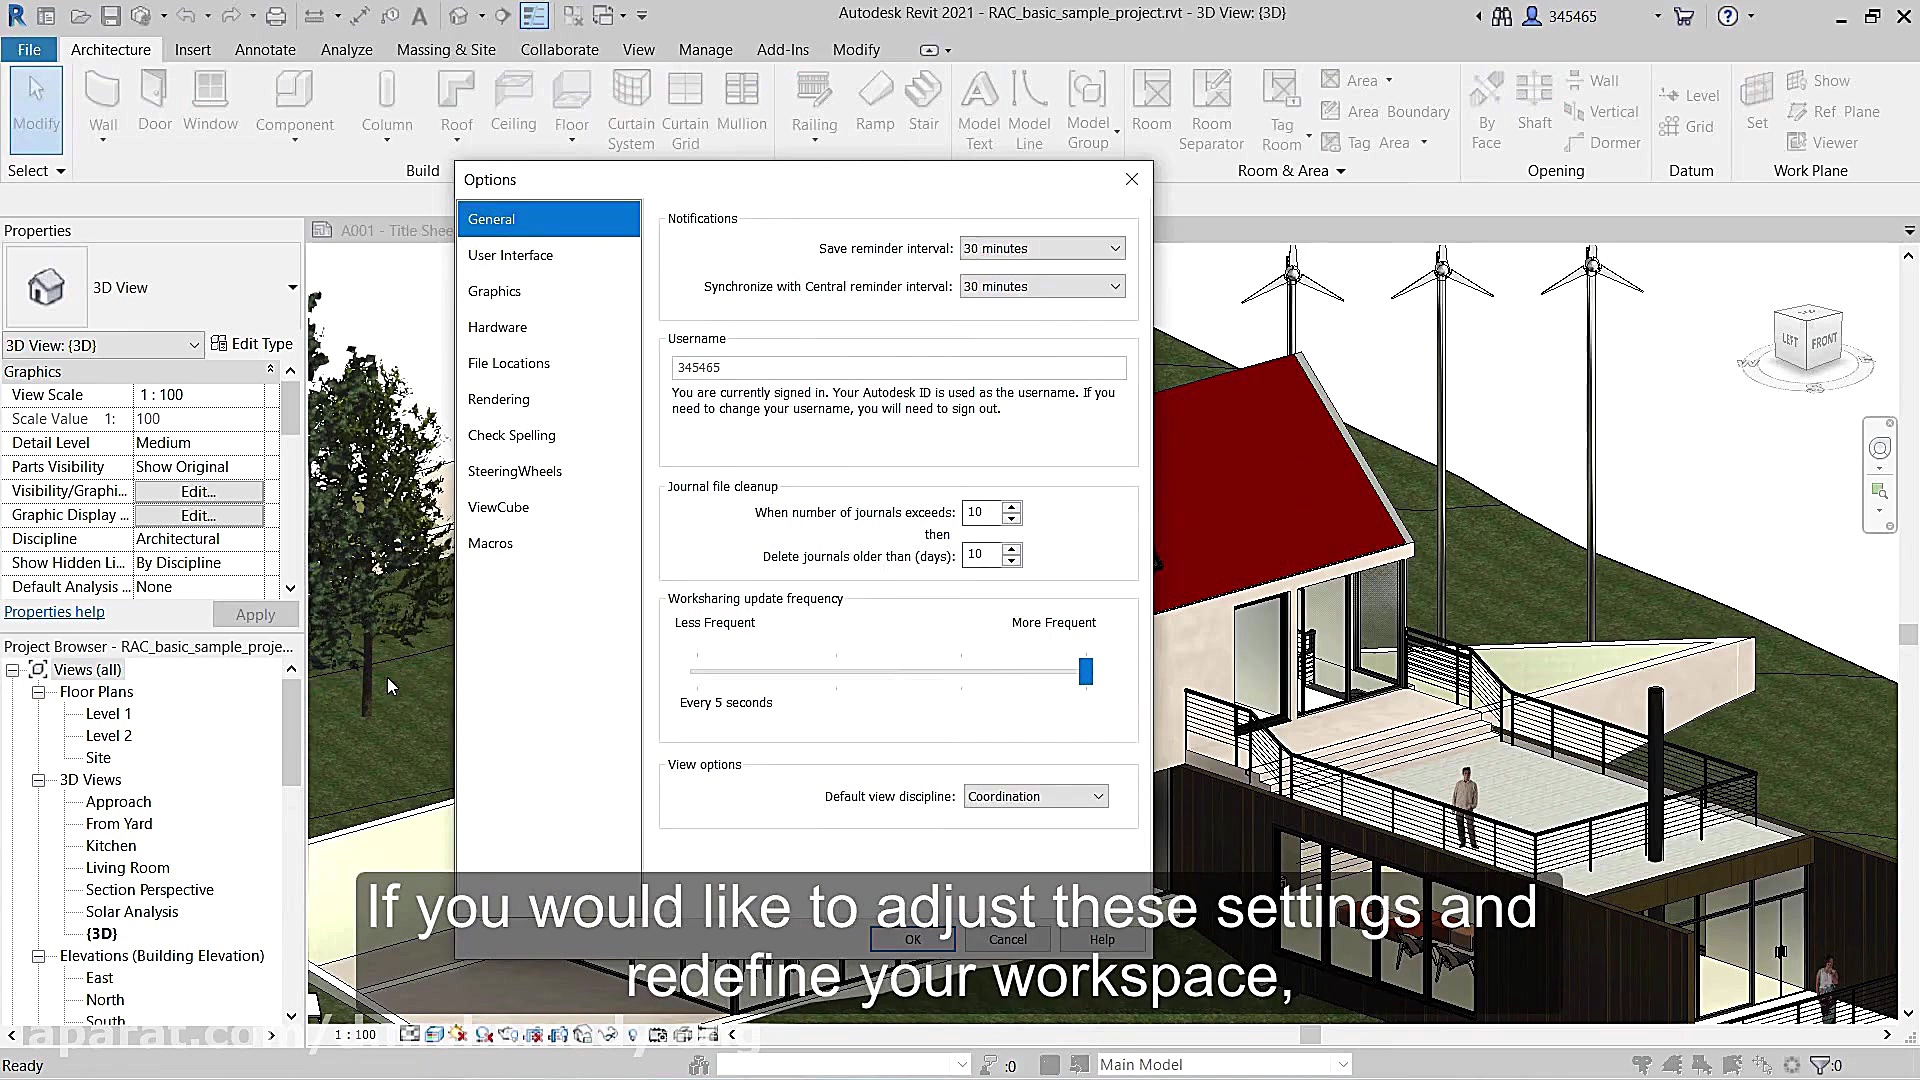Open the 3D View: {3D} instance dropdown
1920x1080 pixels.
tap(103, 345)
